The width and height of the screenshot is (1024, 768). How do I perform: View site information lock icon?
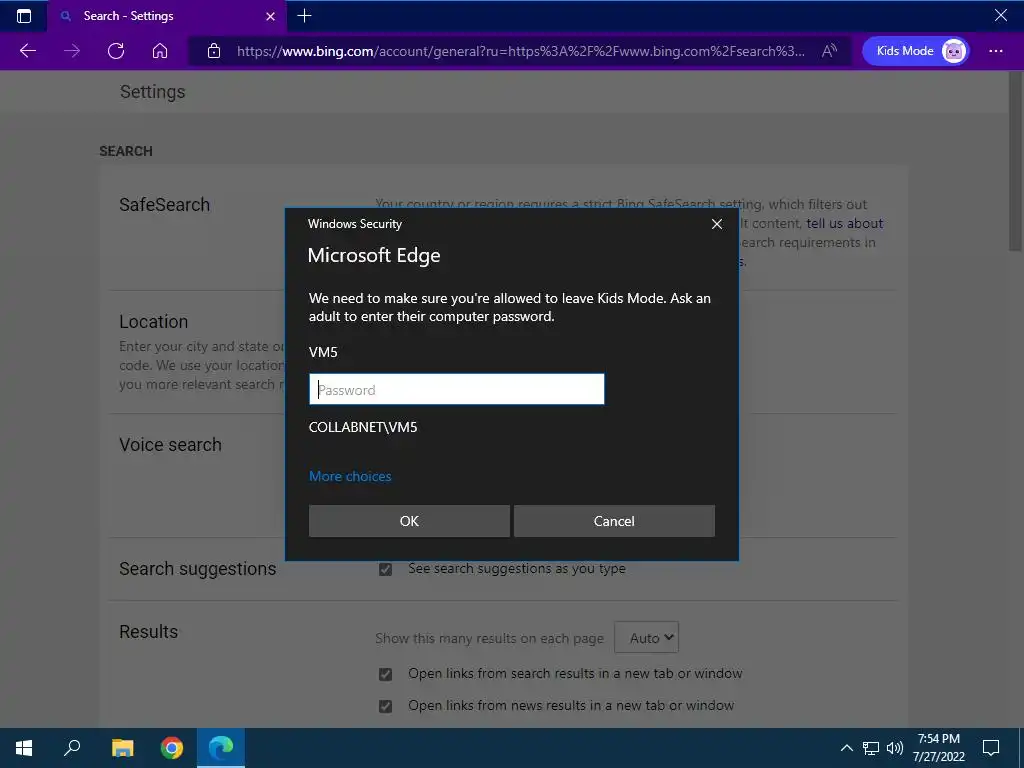click(214, 51)
